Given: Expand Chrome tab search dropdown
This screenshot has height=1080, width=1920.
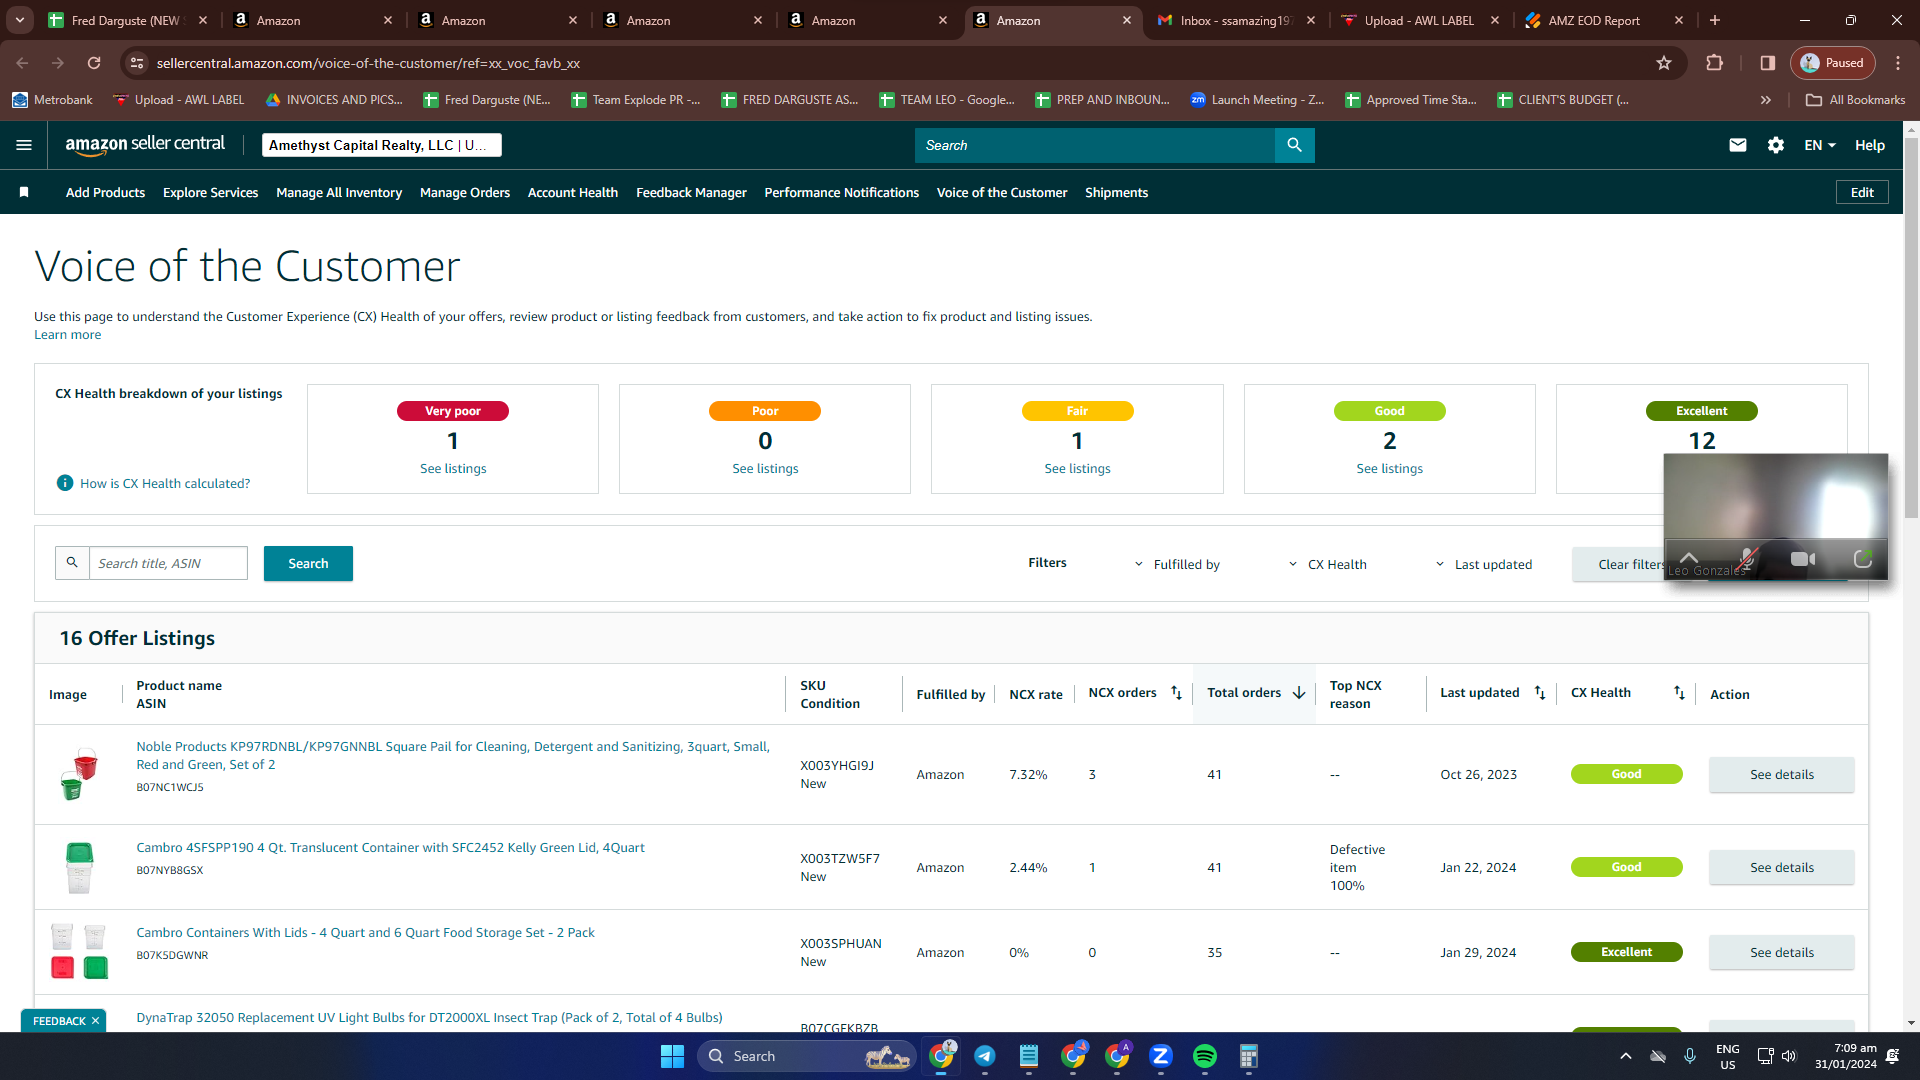Looking at the screenshot, I should pos(20,20).
